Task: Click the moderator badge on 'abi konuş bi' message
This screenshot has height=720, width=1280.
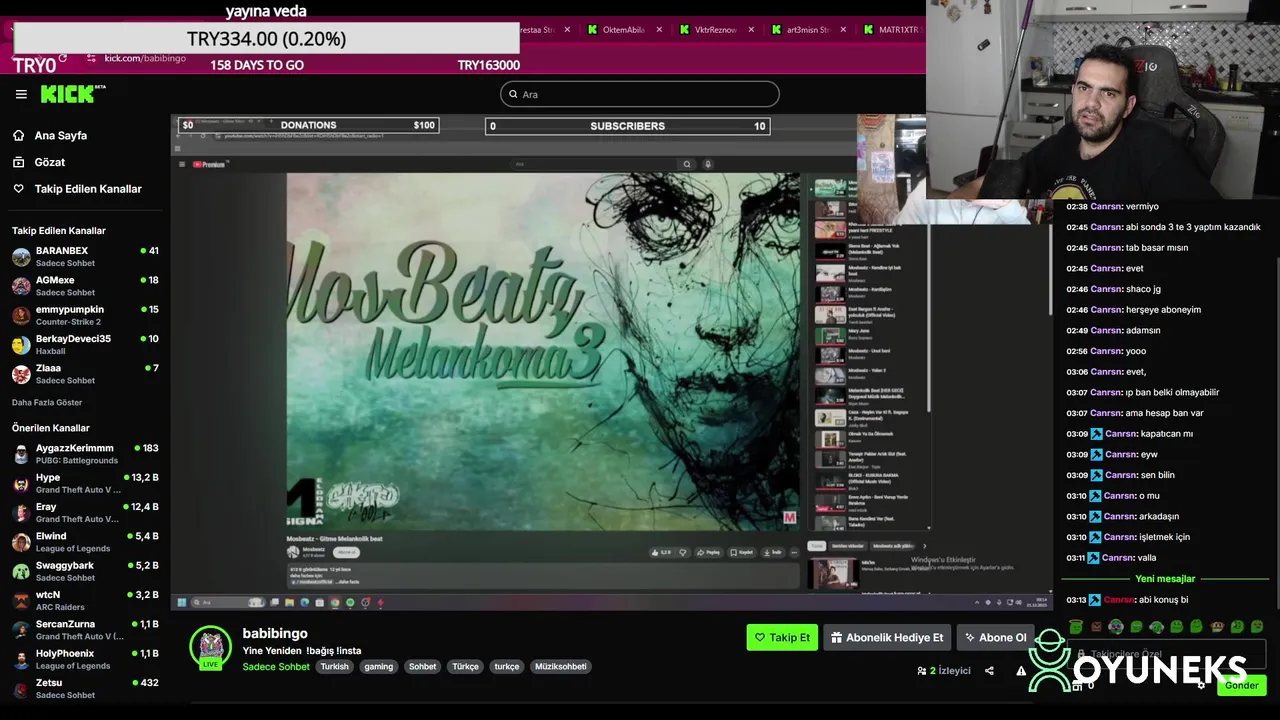Action: tap(1096, 600)
